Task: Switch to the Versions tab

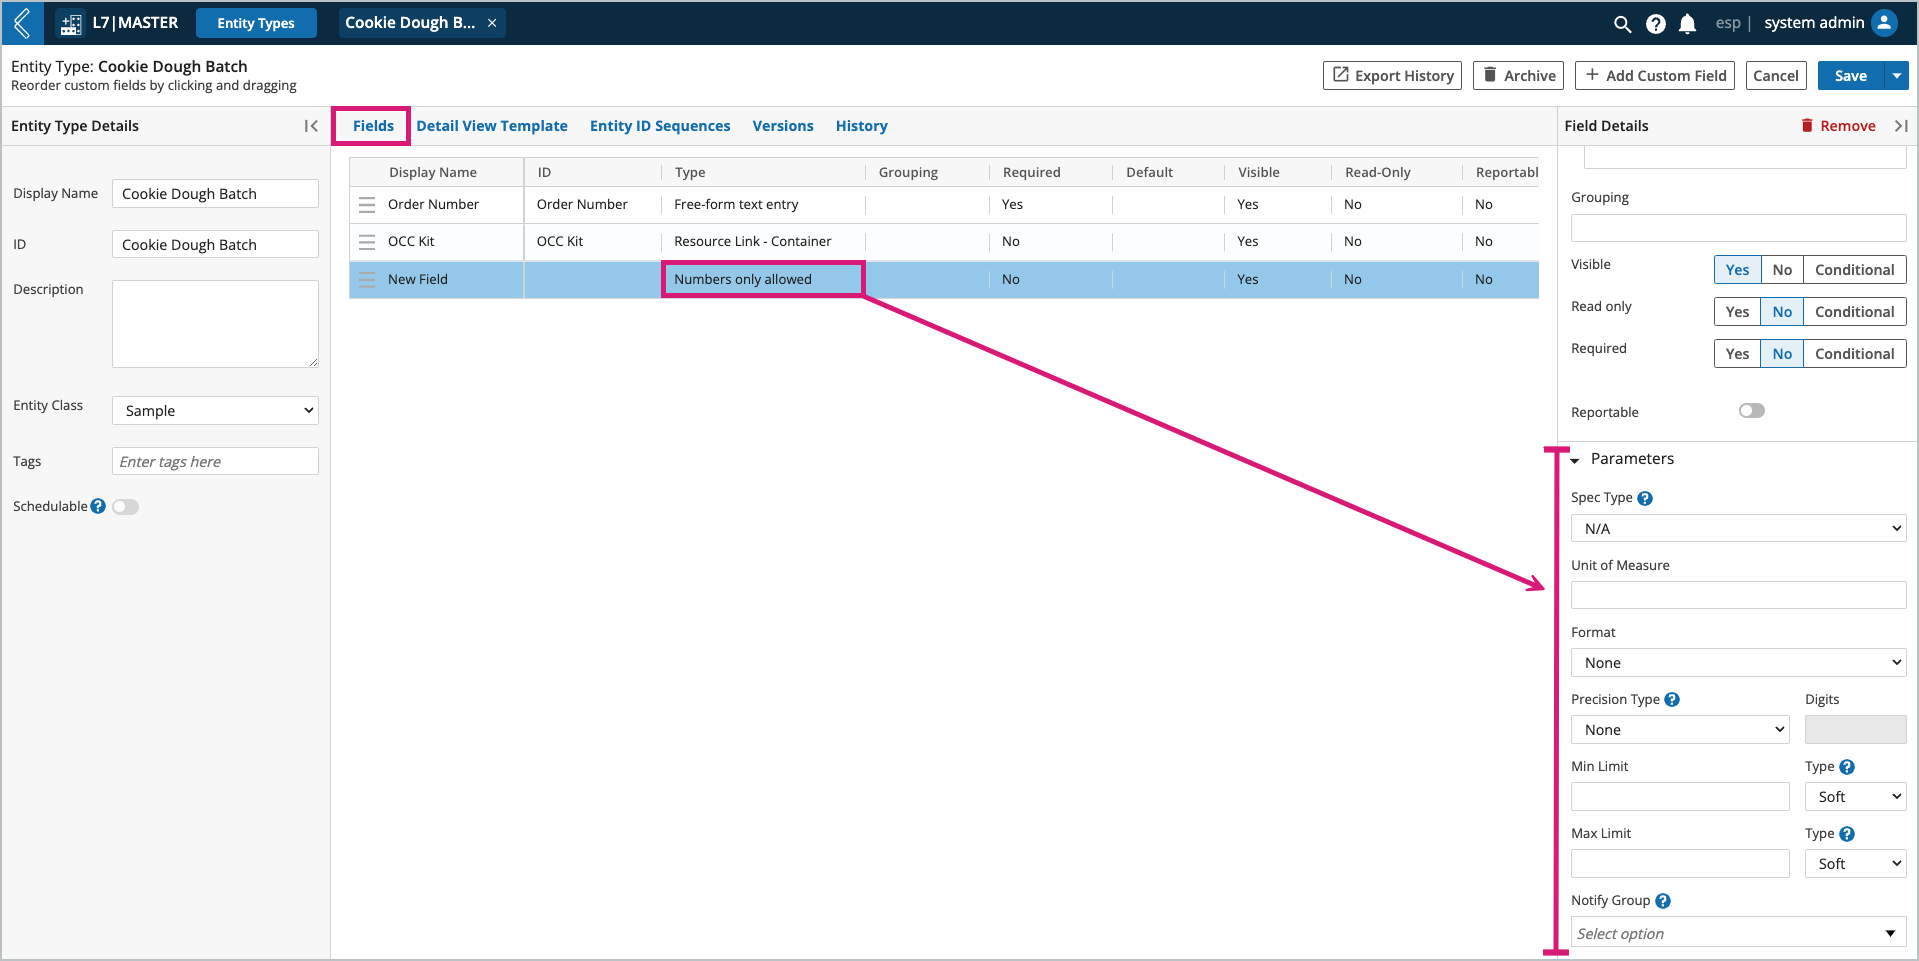Action: coord(783,126)
